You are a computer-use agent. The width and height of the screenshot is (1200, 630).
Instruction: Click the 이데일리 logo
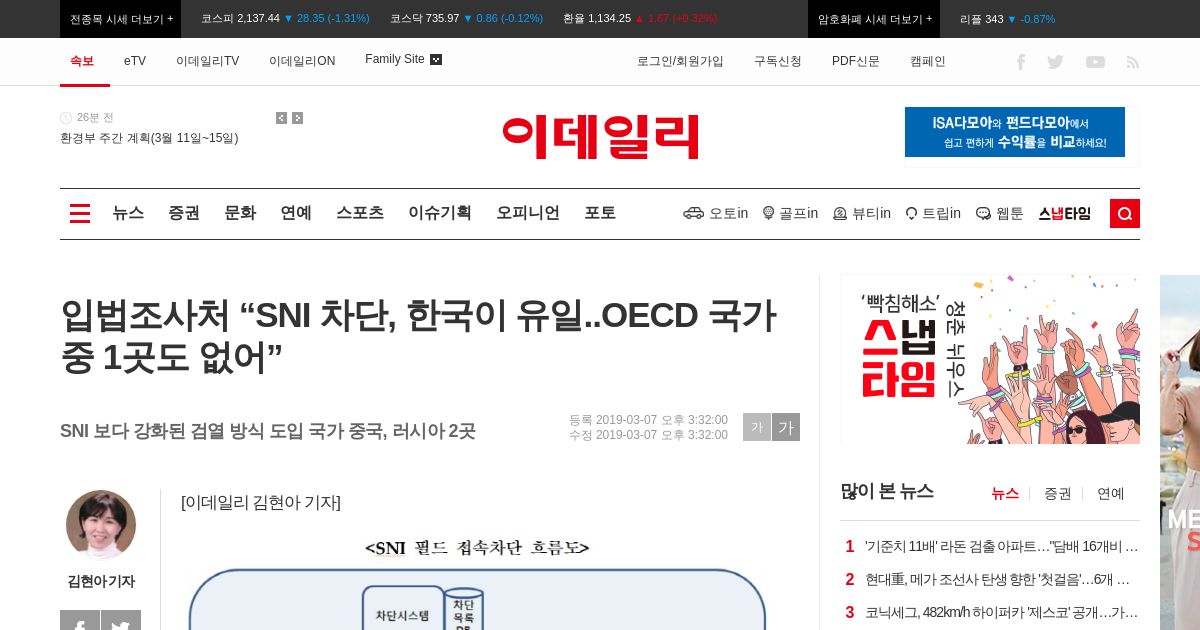pos(600,137)
